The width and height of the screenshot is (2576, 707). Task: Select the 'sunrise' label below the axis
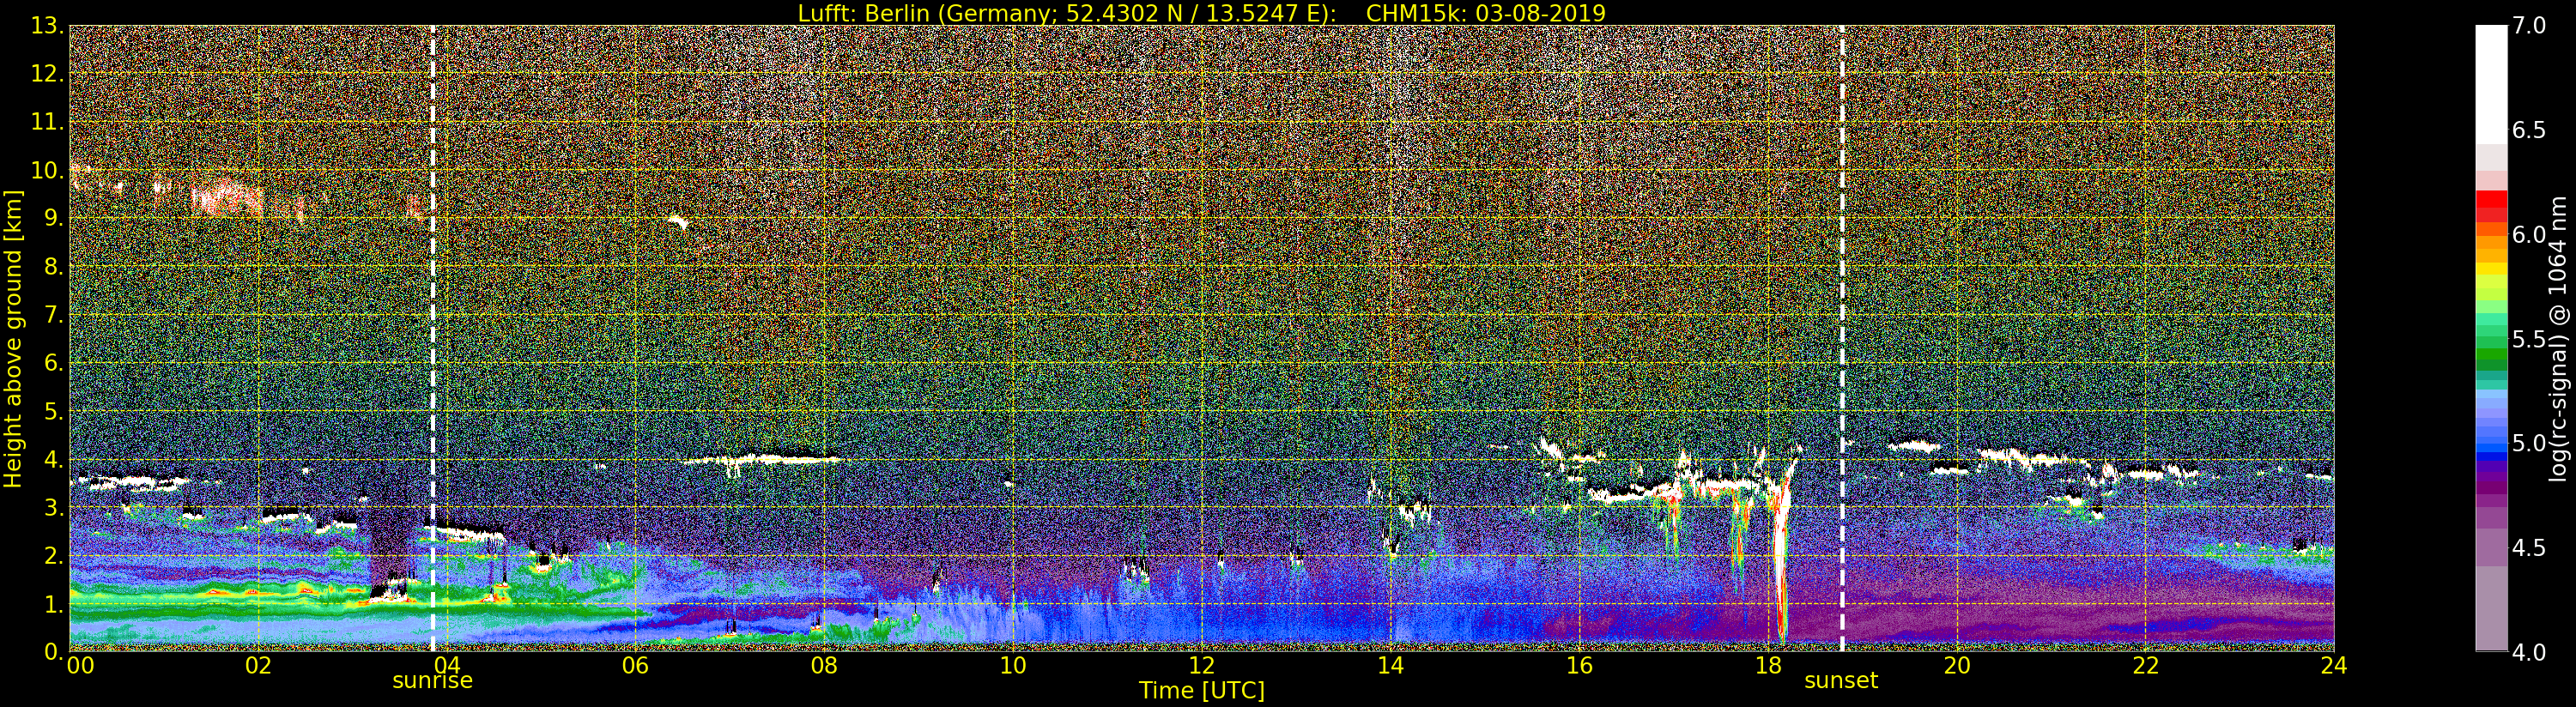click(x=432, y=681)
